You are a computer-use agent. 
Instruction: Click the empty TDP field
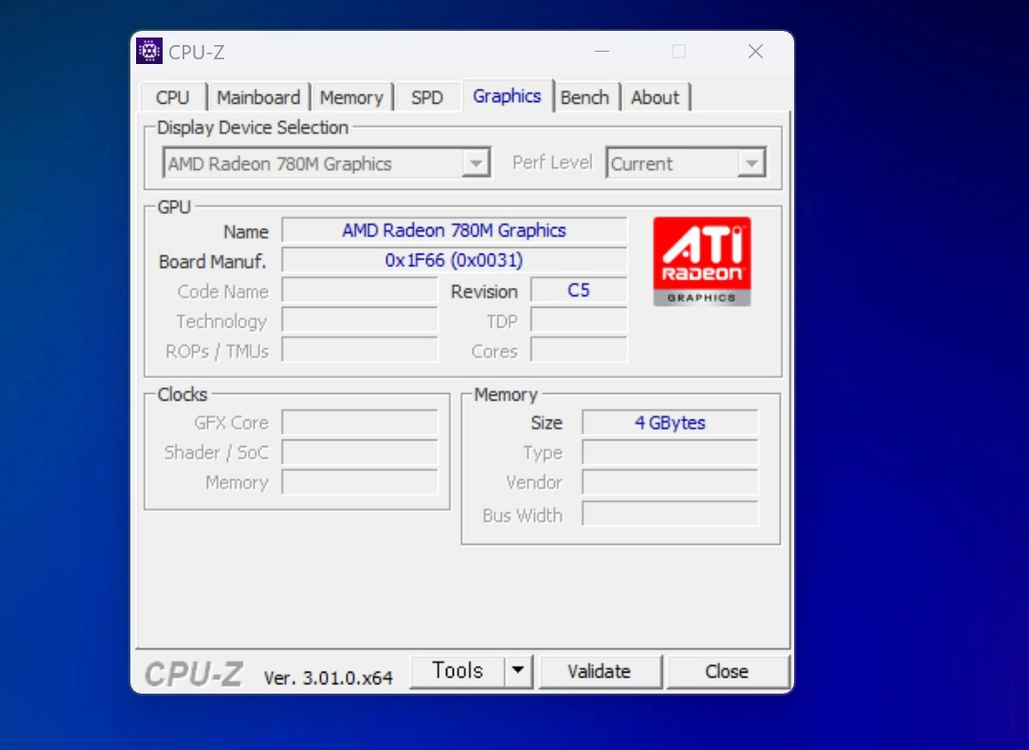pos(579,320)
